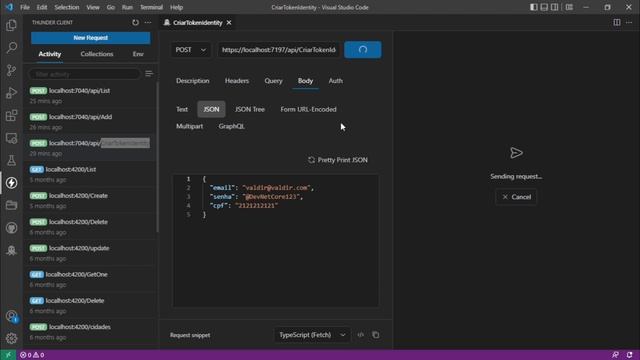Click inside the JSON body editor
The height and width of the screenshot is (360, 640).
[x=276, y=241]
